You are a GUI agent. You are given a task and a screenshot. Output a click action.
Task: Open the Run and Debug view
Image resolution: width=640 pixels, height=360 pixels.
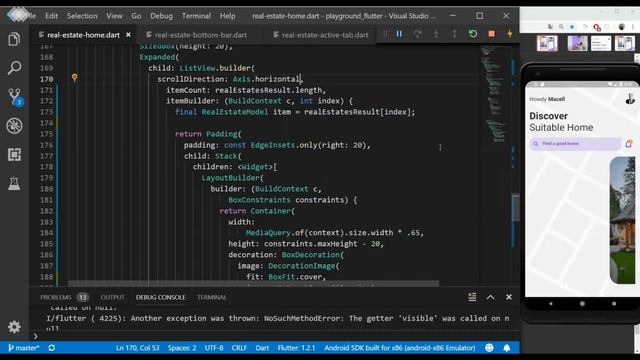(14, 126)
